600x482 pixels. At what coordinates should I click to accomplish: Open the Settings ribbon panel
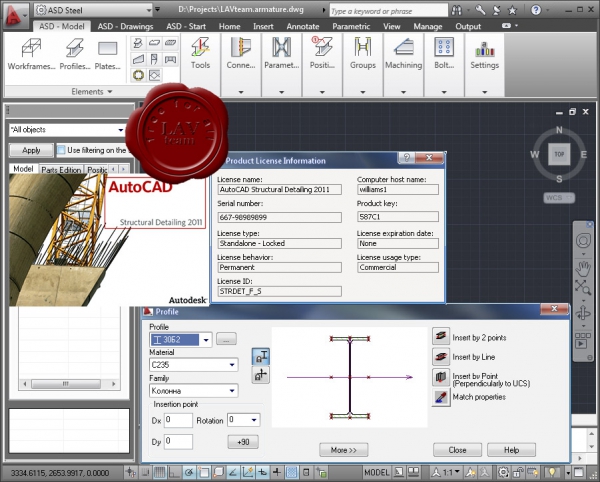(484, 64)
